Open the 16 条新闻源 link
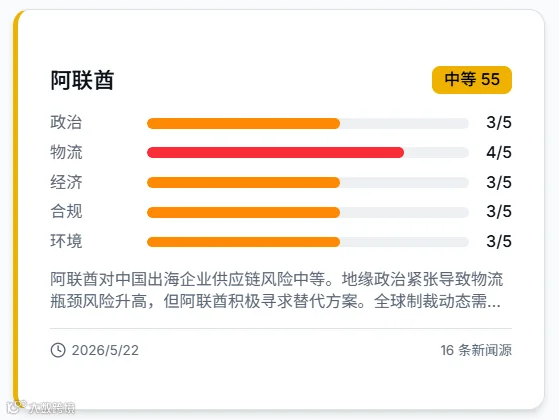This screenshot has width=559, height=420. (476, 350)
